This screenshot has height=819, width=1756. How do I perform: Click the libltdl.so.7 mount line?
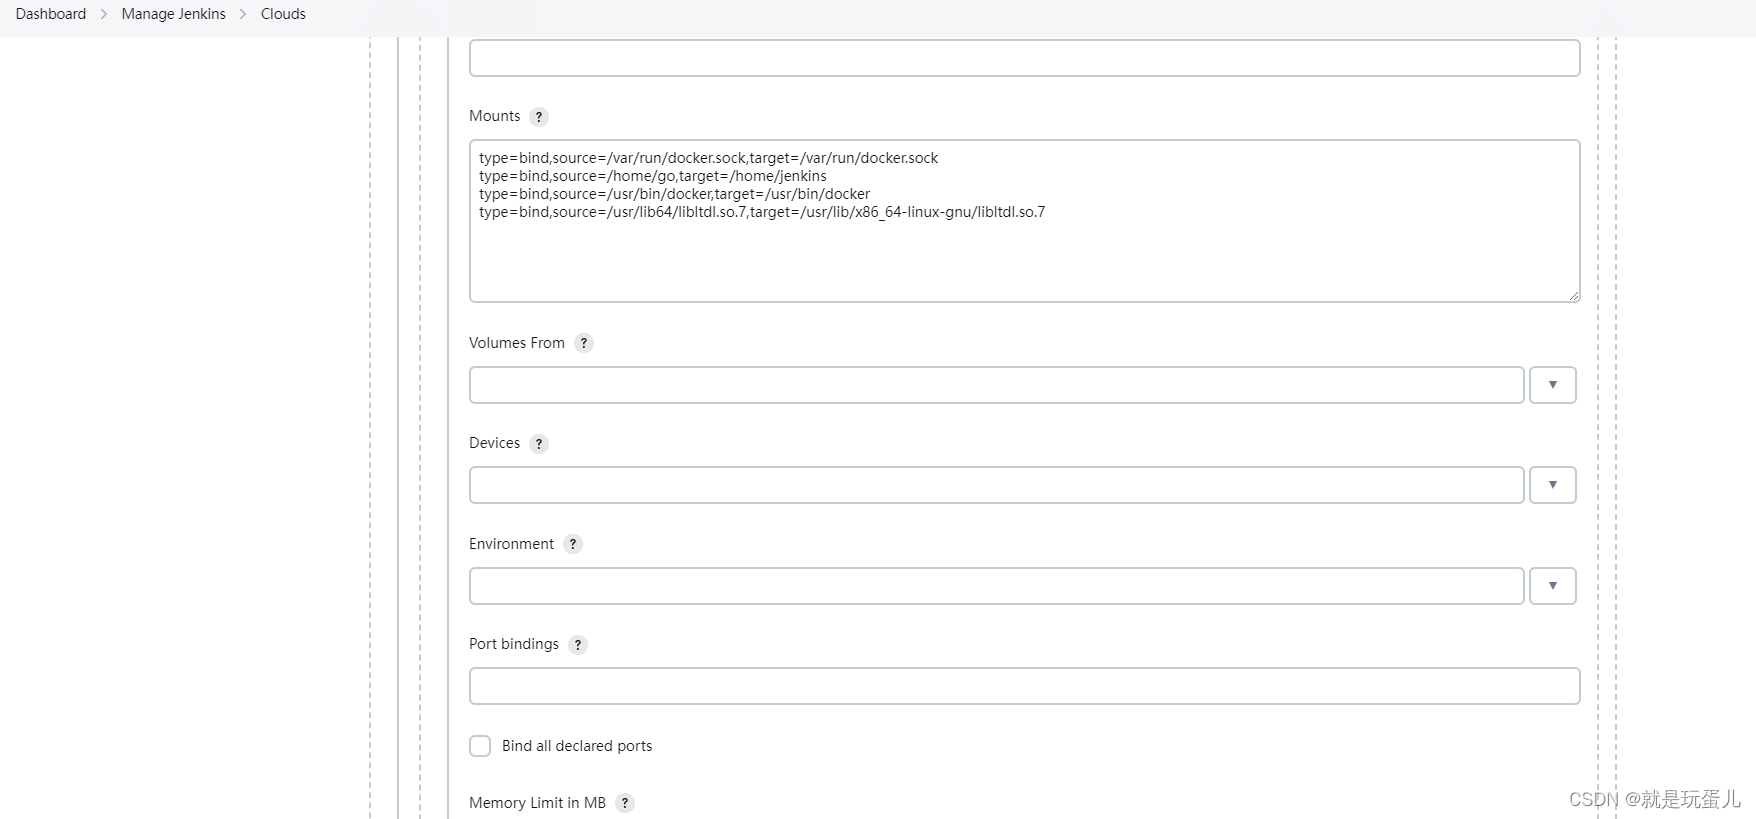[x=762, y=212]
